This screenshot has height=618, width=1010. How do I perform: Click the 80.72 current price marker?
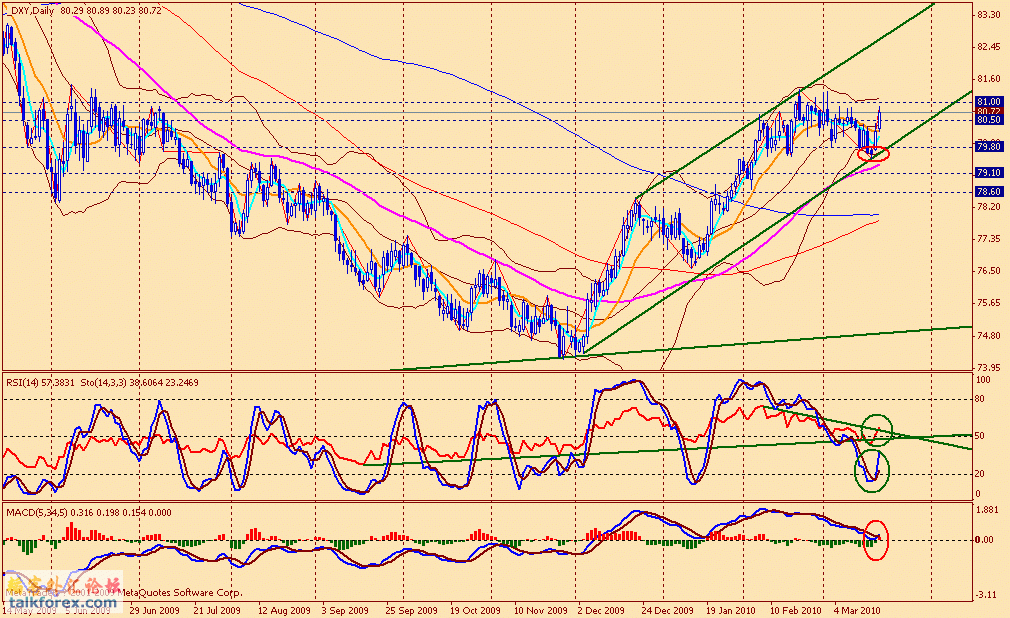pos(988,111)
